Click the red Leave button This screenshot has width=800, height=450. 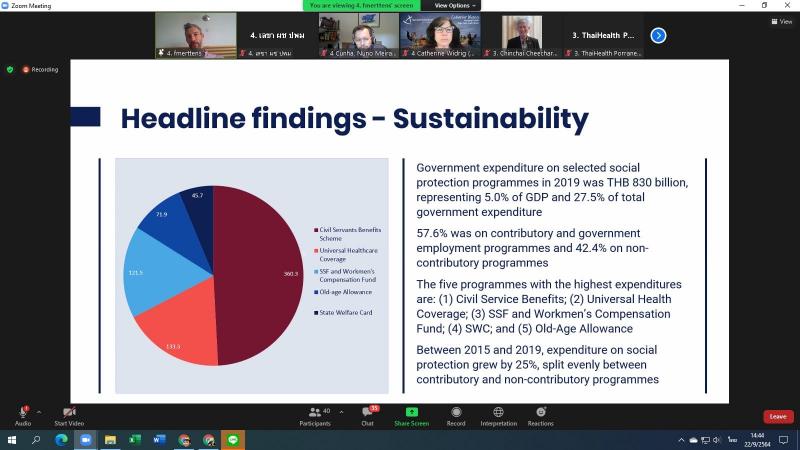(778, 416)
